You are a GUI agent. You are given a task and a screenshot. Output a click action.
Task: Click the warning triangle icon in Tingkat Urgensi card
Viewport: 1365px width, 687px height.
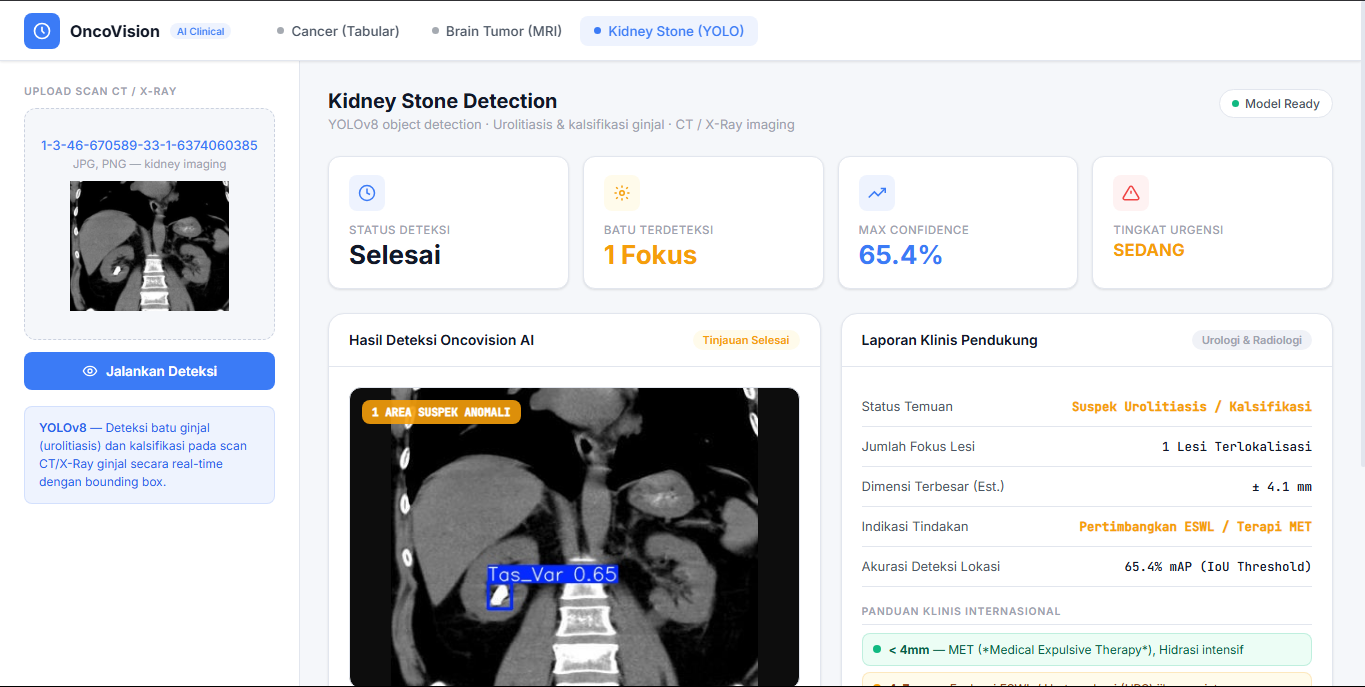[x=1131, y=193]
